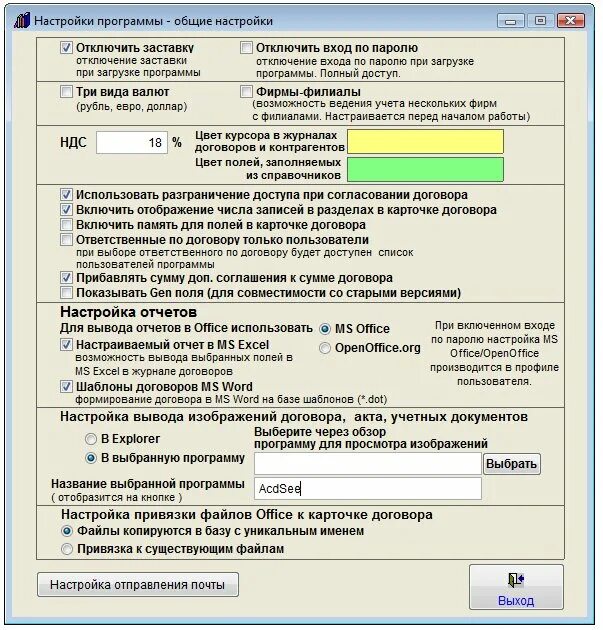603x630 pixels.
Task: Uncheck the 'Отключить заставку' checkbox
Action: 66,48
